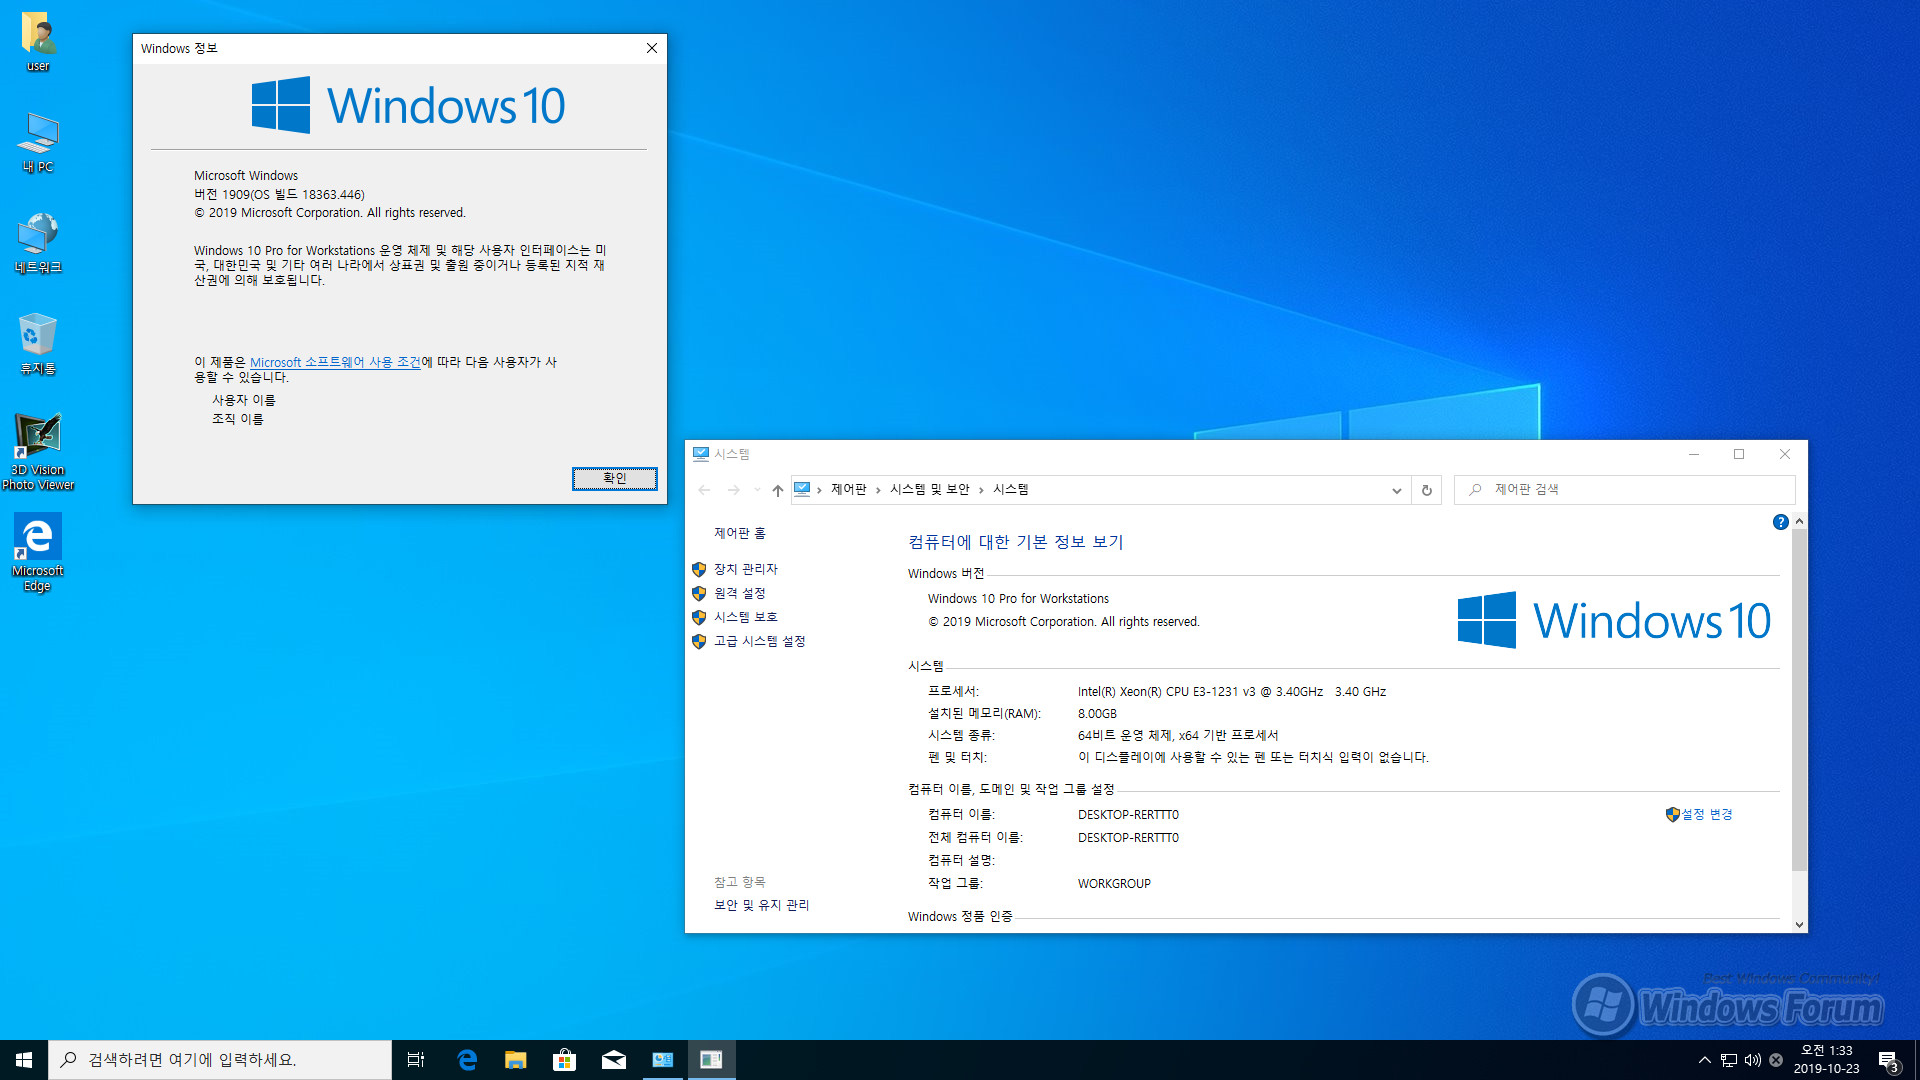
Task: Click 확인 button in Windows 정보 dialog
Action: [x=614, y=479]
